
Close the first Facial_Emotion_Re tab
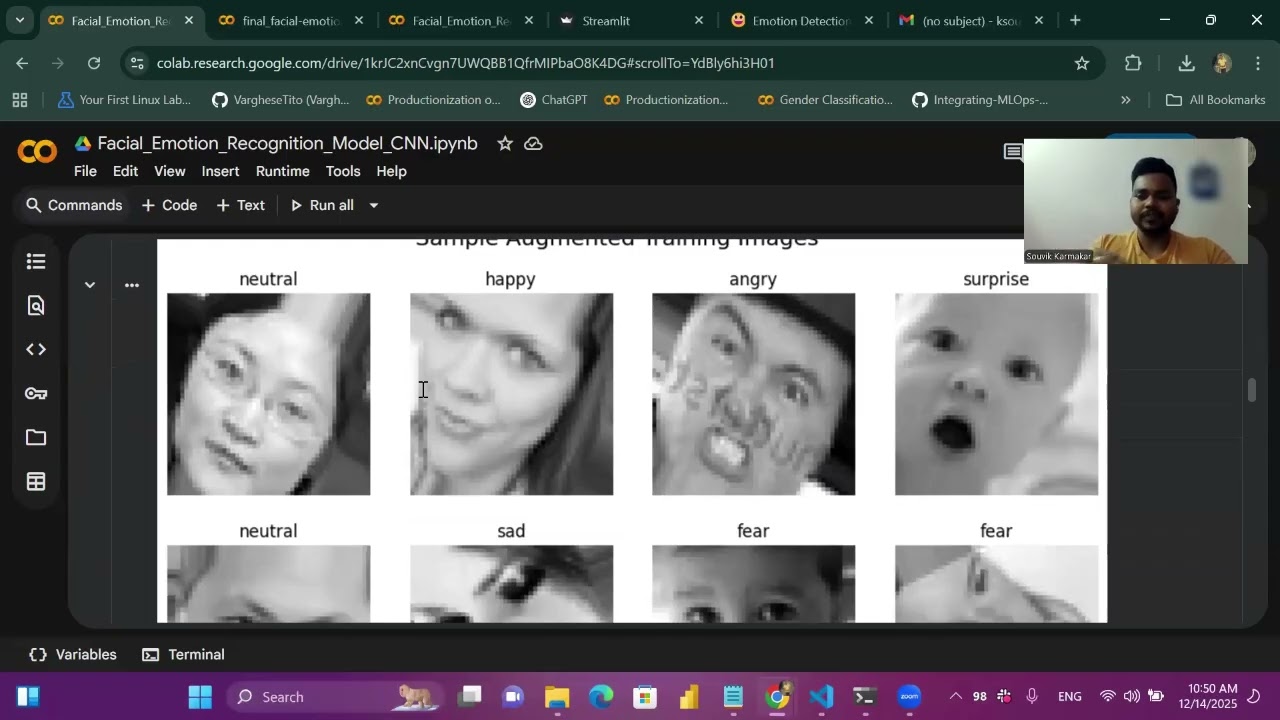click(x=189, y=20)
